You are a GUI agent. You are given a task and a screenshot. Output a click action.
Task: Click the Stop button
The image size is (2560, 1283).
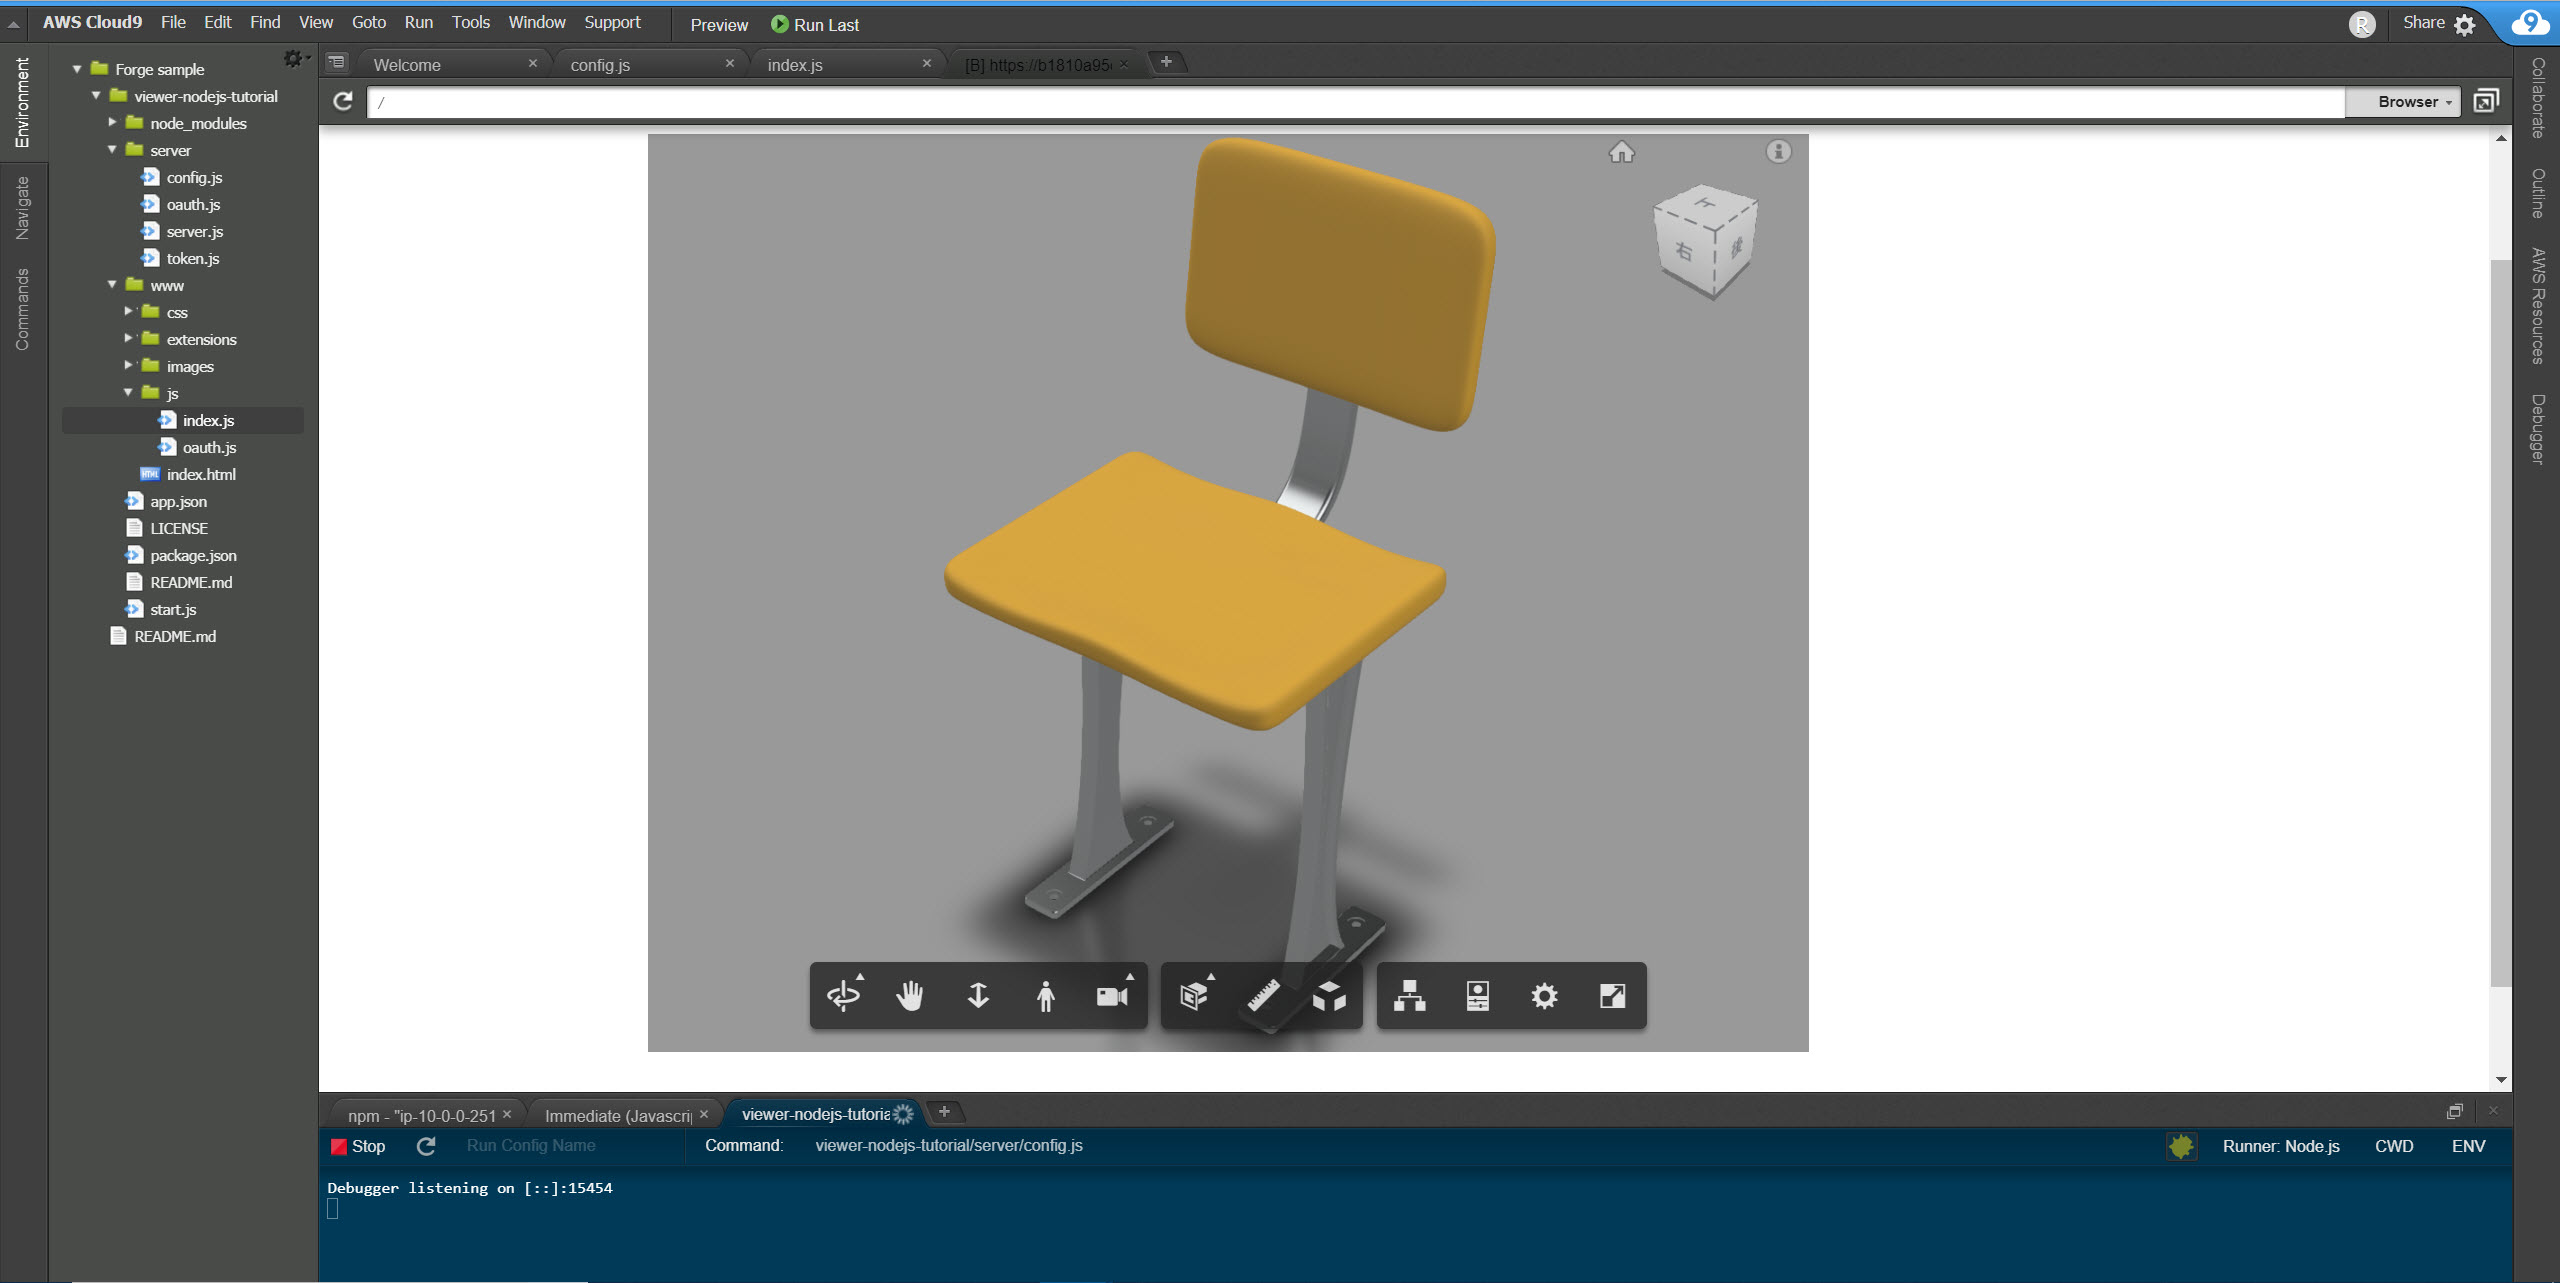click(358, 1146)
